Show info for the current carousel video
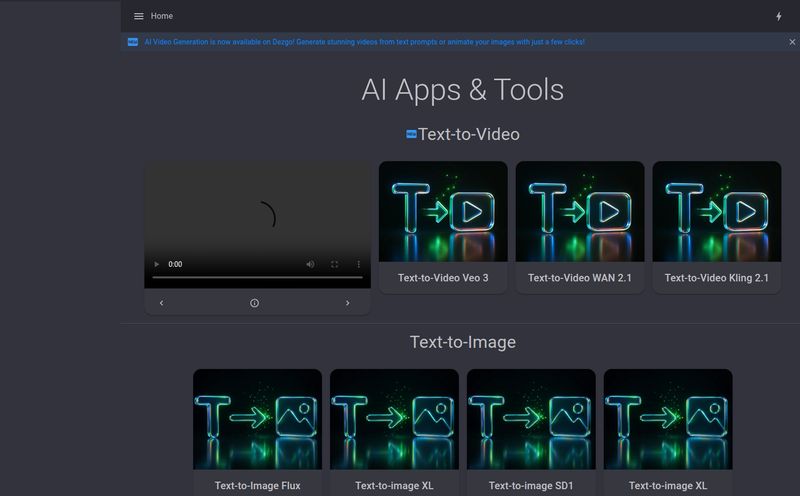 click(254, 303)
